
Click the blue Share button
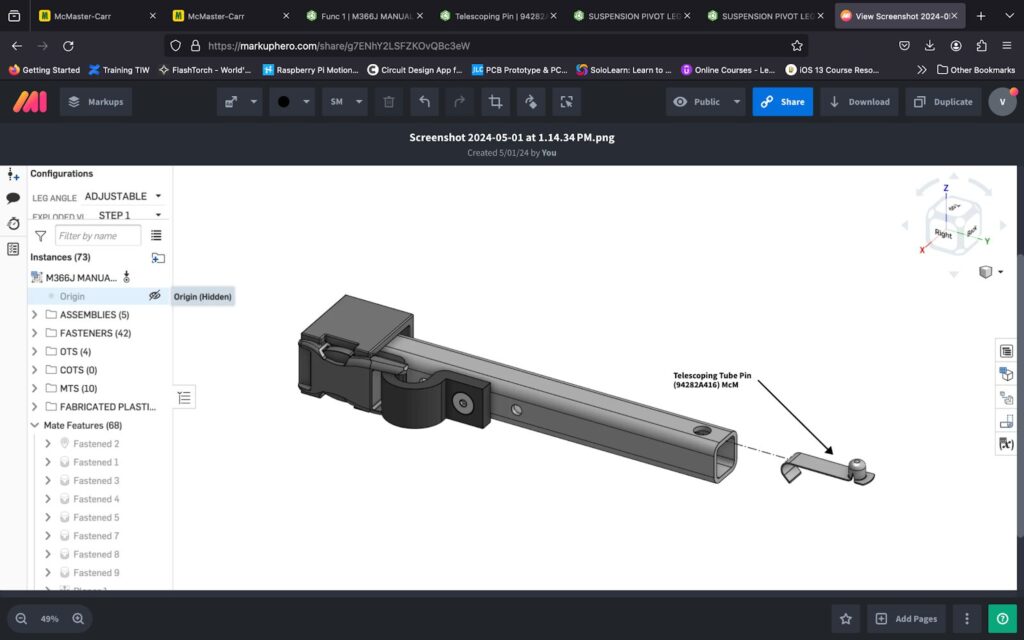[782, 101]
